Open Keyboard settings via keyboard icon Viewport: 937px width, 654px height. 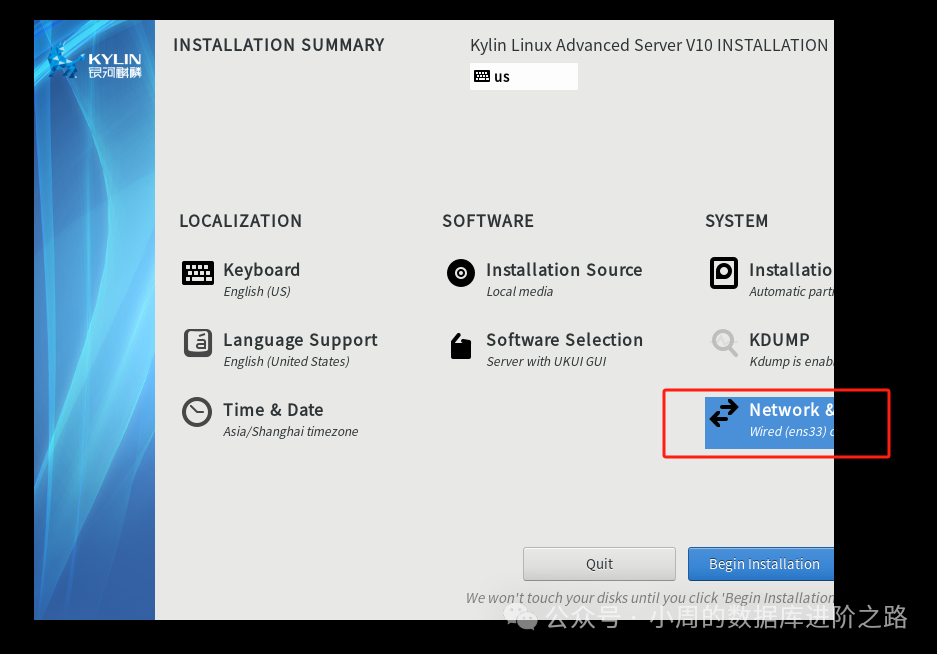[197, 272]
